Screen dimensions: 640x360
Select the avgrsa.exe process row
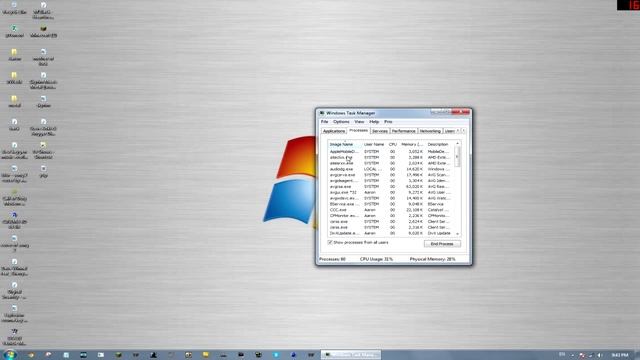pos(391,187)
